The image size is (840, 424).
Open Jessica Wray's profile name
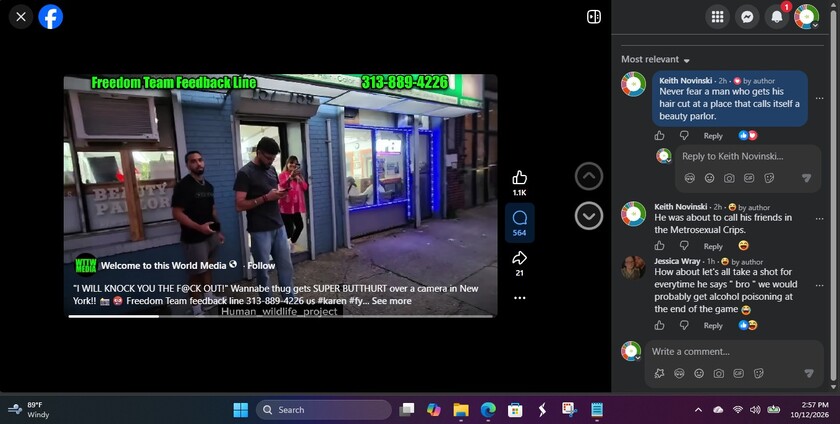[x=677, y=261]
